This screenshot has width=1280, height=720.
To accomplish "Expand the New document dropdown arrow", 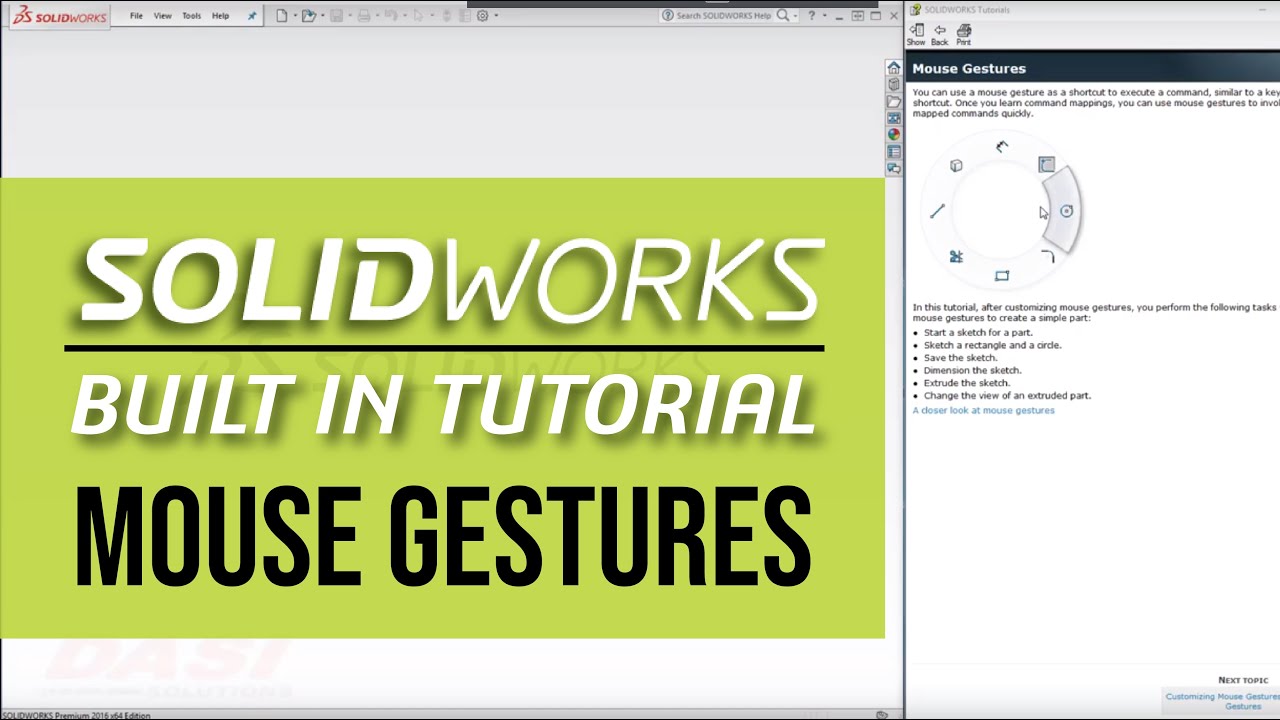I will (x=294, y=16).
